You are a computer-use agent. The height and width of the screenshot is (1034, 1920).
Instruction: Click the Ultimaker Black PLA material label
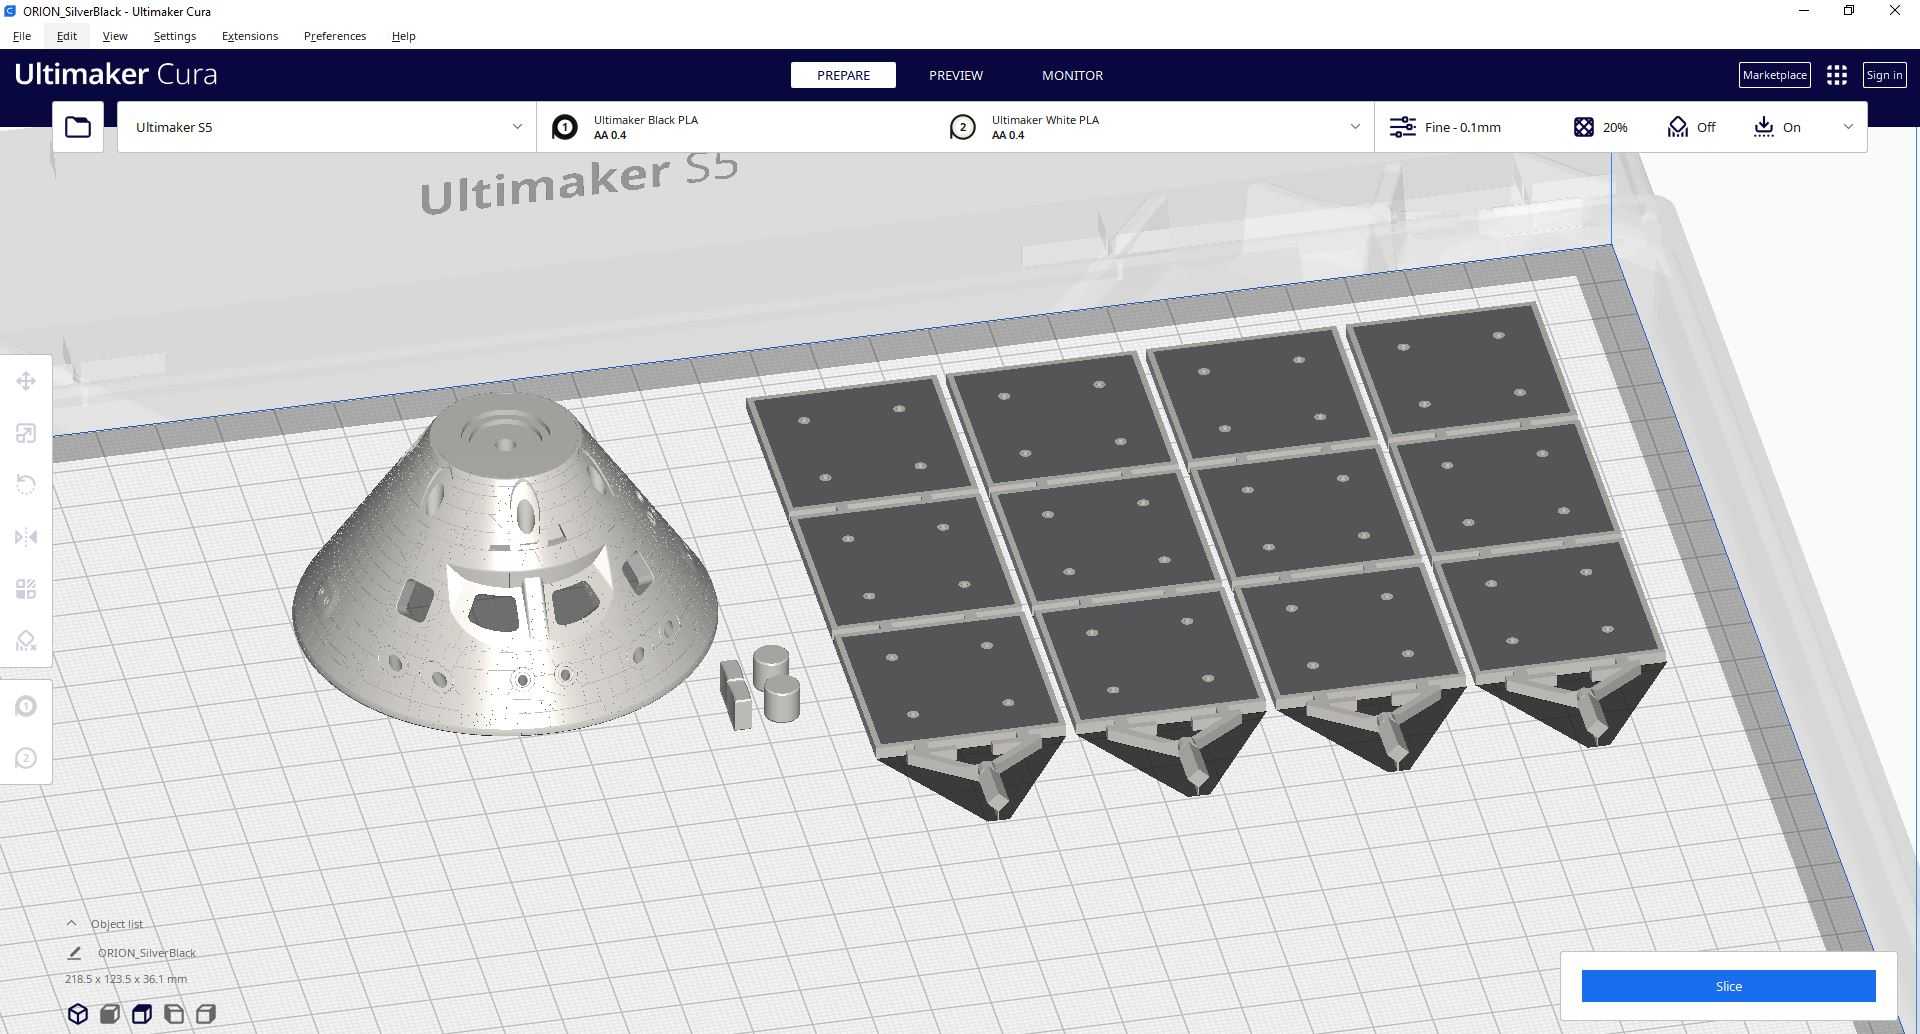(646, 120)
